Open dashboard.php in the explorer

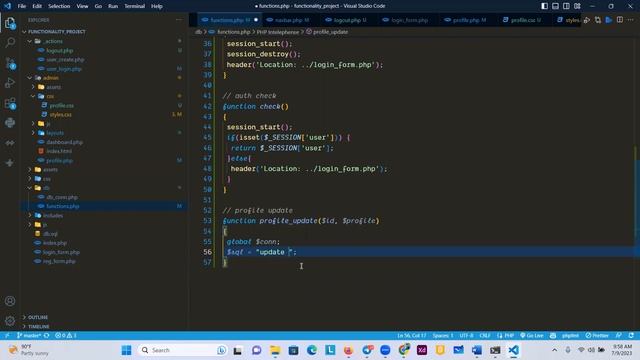coord(64,142)
